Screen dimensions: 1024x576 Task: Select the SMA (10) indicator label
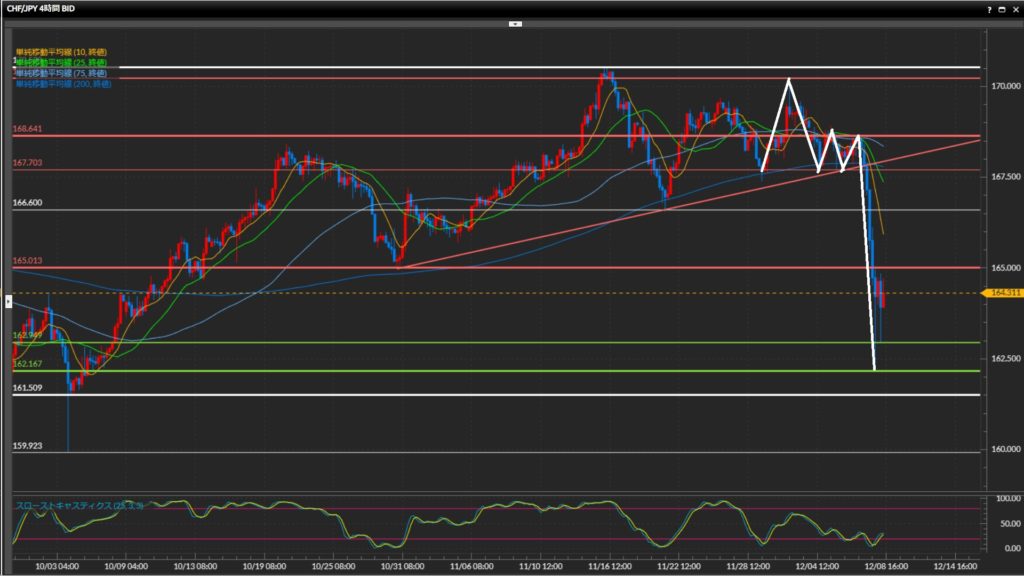coord(61,52)
